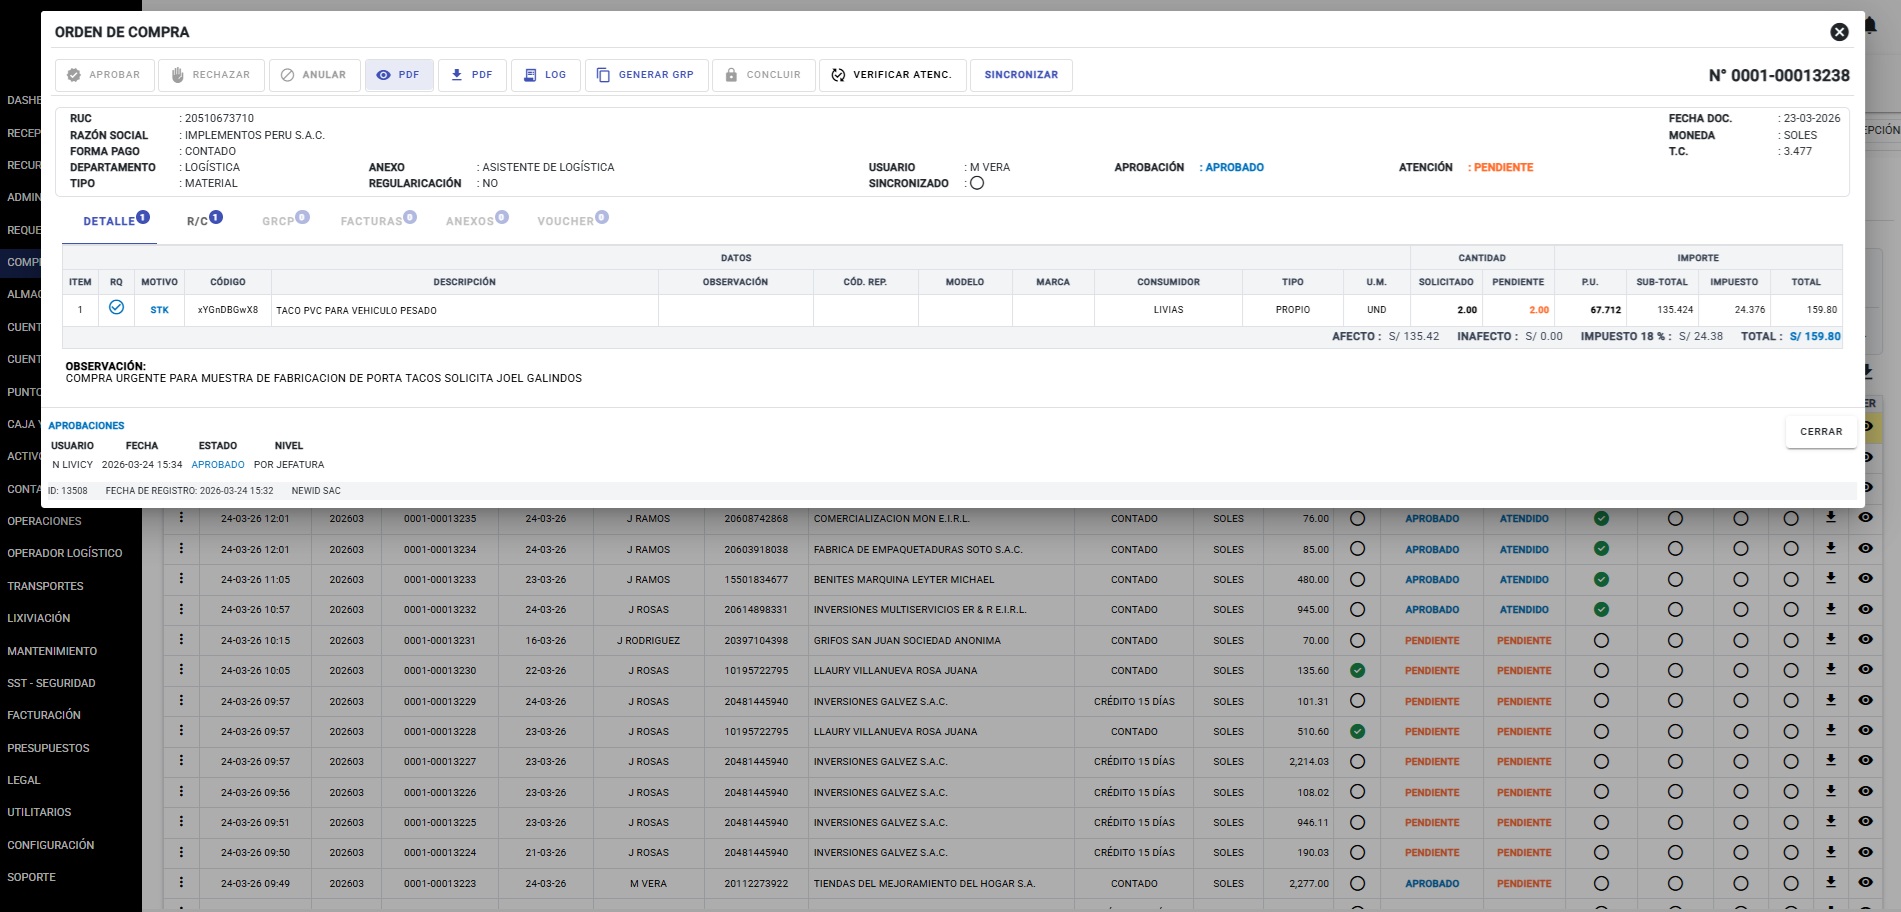Open the LOG history
1901x912 pixels.
coord(545,75)
